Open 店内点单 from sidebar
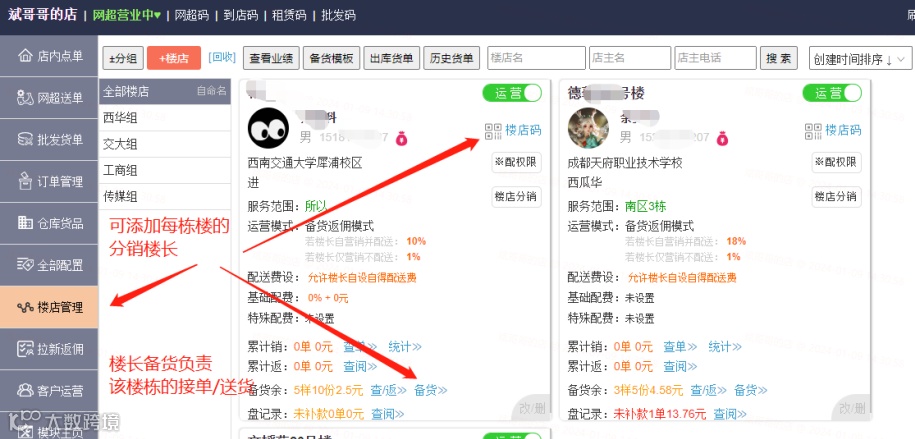Viewport: 915px width, 439px height. [x=49, y=56]
